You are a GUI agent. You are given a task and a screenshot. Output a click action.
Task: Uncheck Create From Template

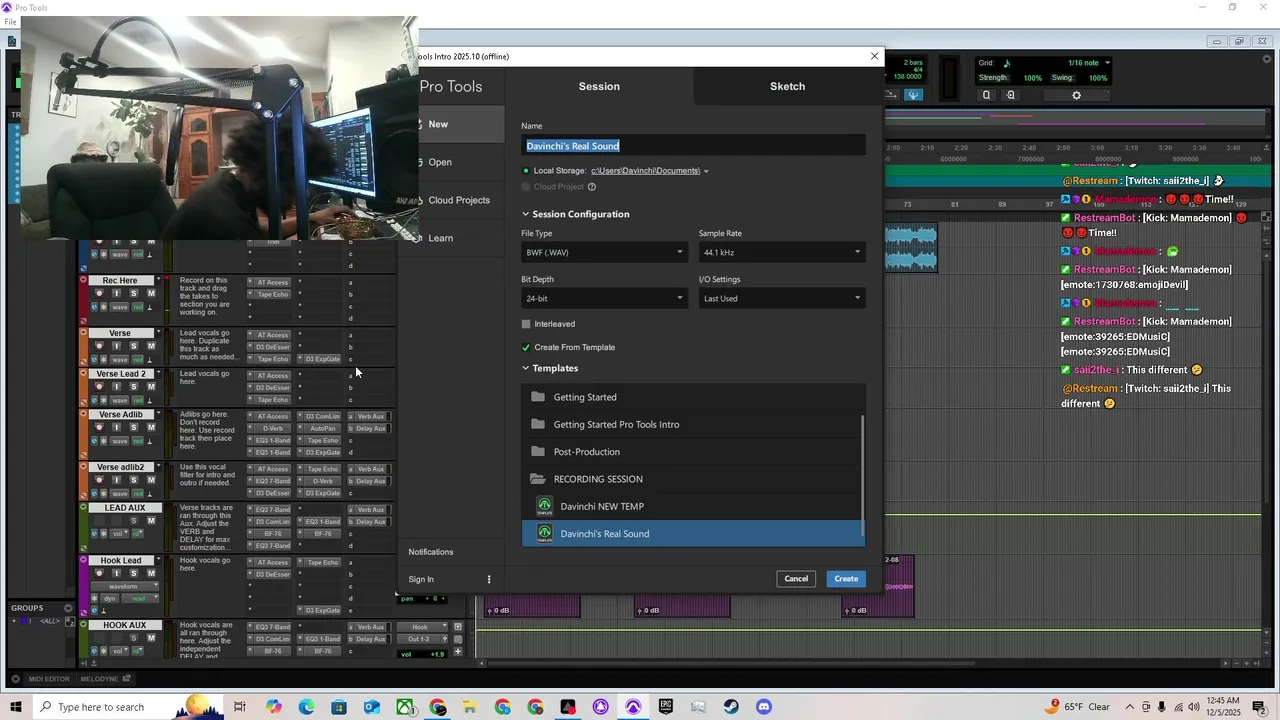526,347
